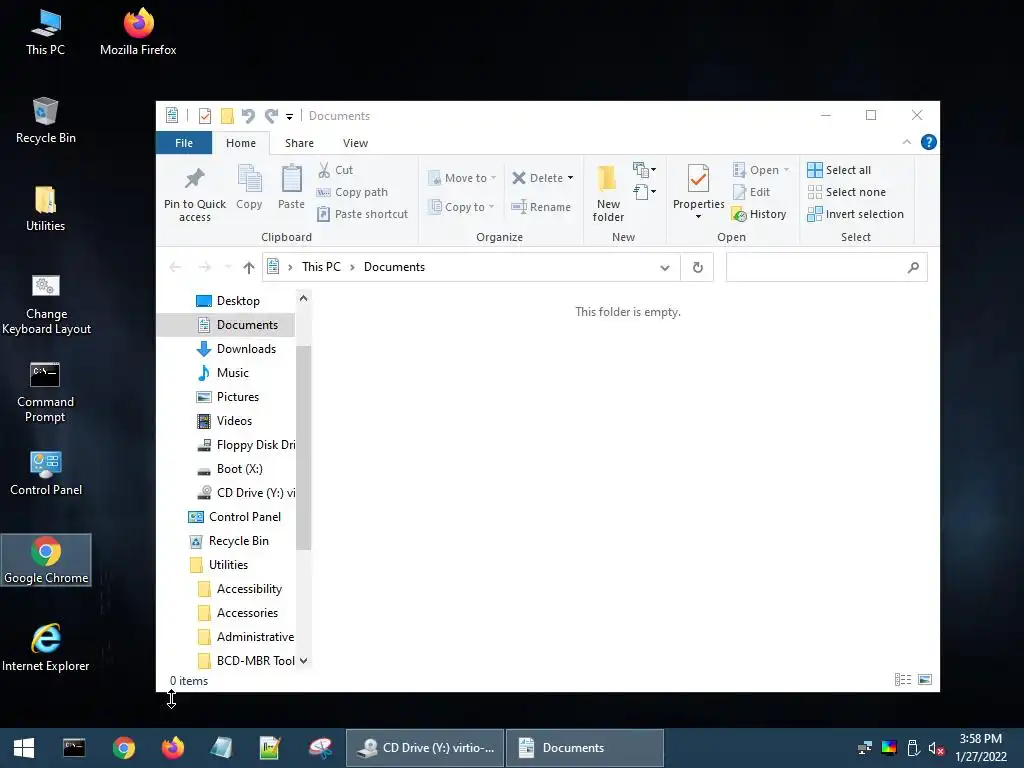Select Change Keyboard Layout desktop icon
The height and width of the screenshot is (768, 1024).
46,306
